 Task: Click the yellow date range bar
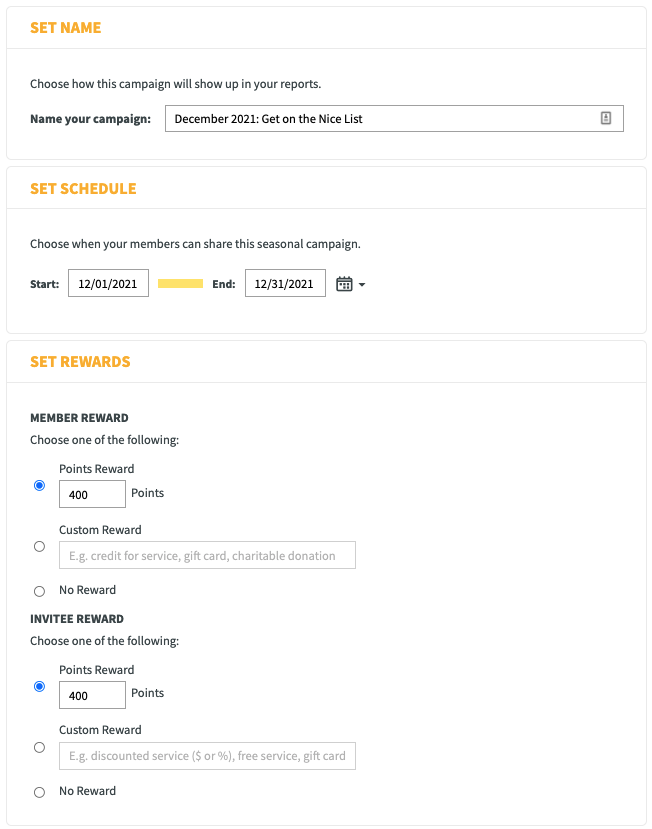pyautogui.click(x=180, y=283)
